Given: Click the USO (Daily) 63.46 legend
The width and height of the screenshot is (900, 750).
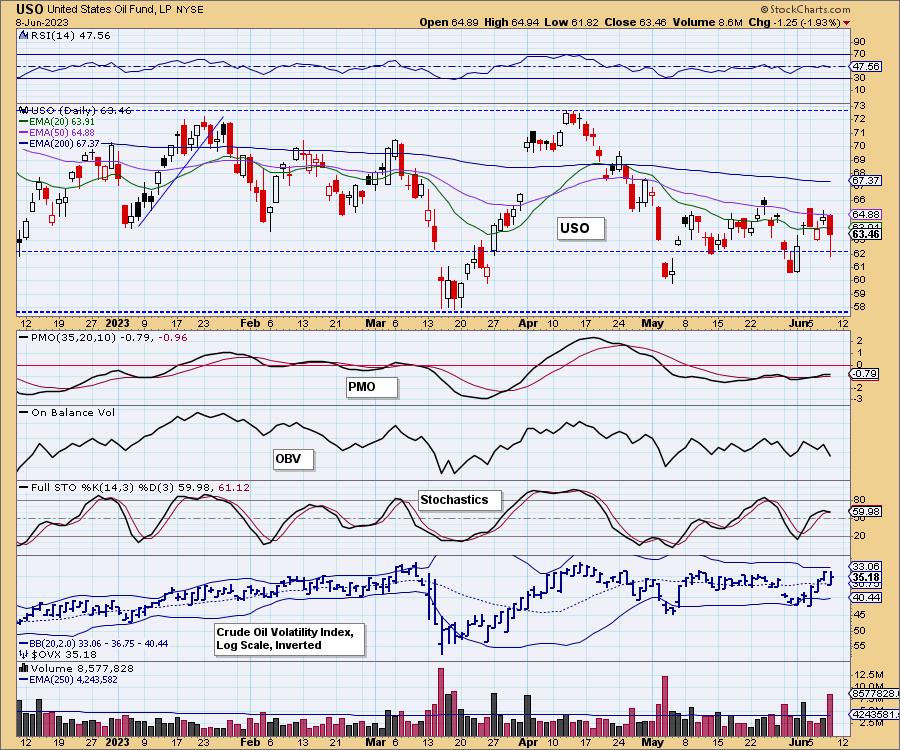Looking at the screenshot, I should pos(81,110).
